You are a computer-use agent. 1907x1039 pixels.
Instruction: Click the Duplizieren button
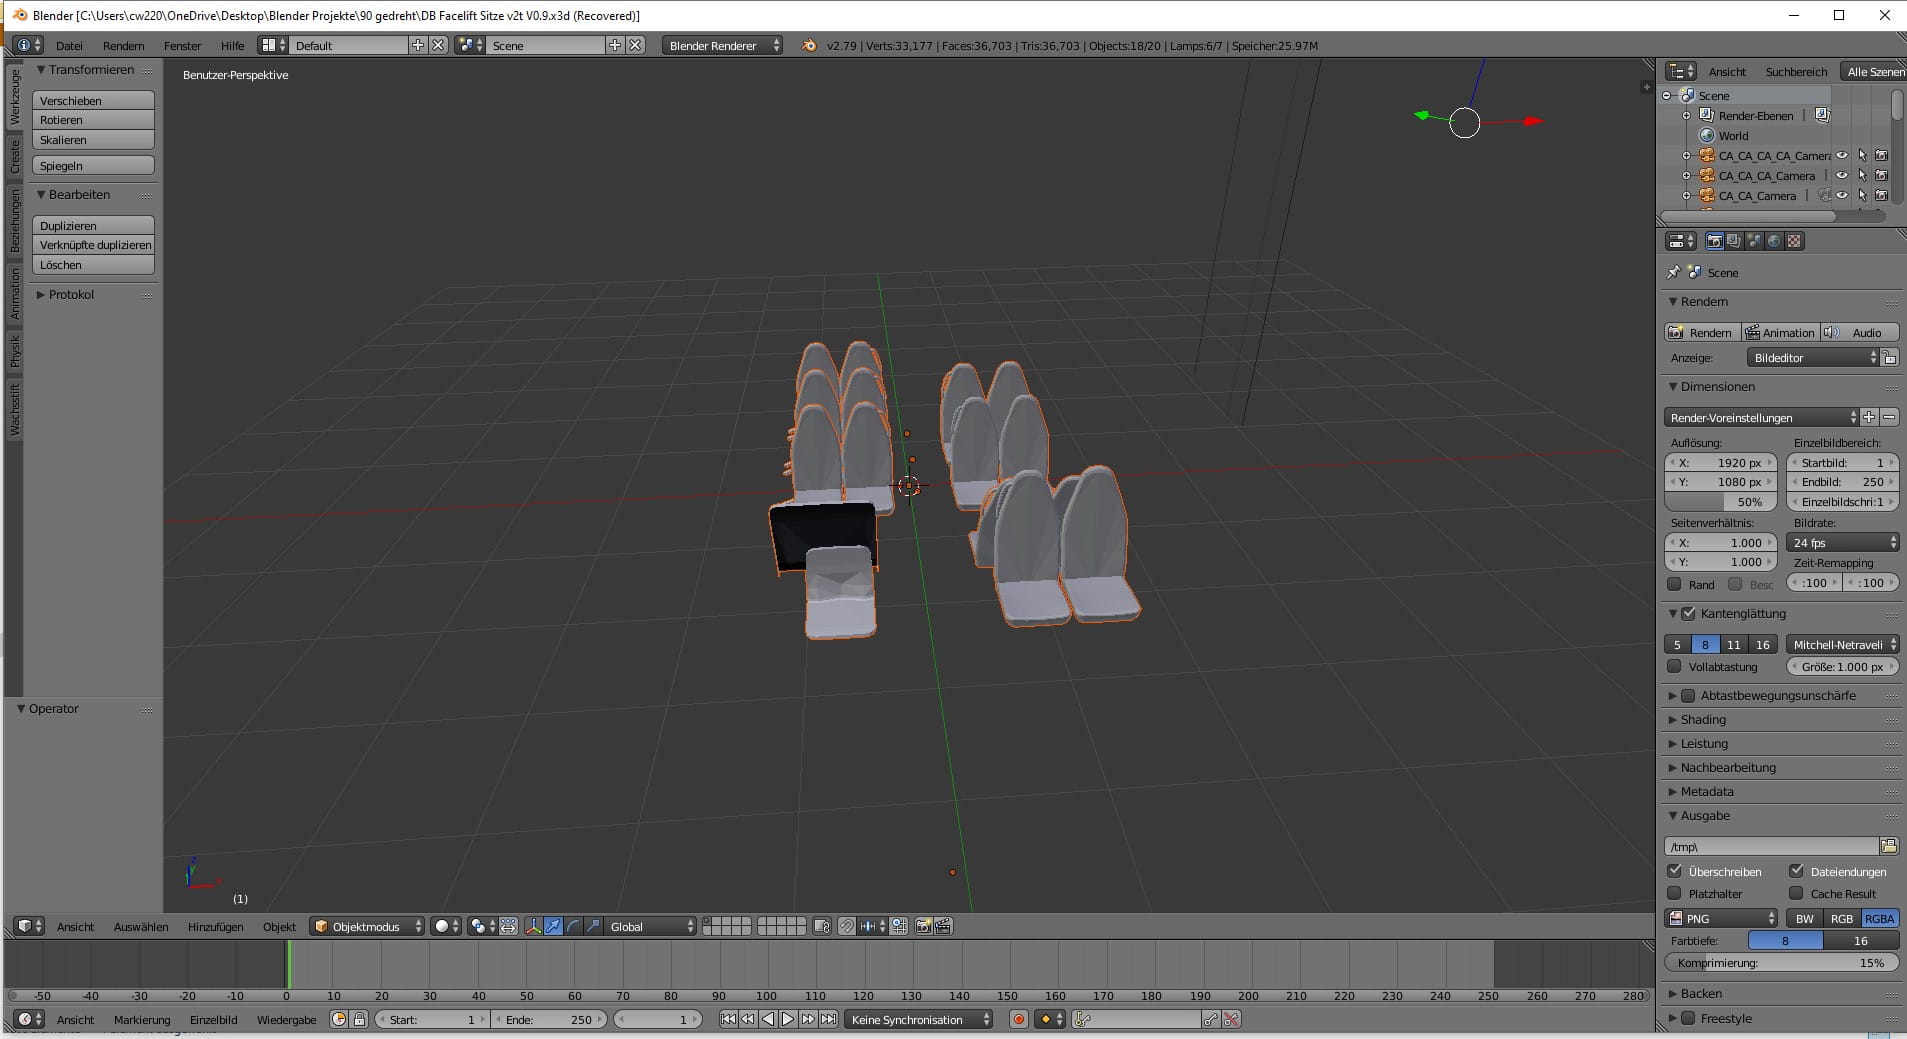tap(93, 225)
